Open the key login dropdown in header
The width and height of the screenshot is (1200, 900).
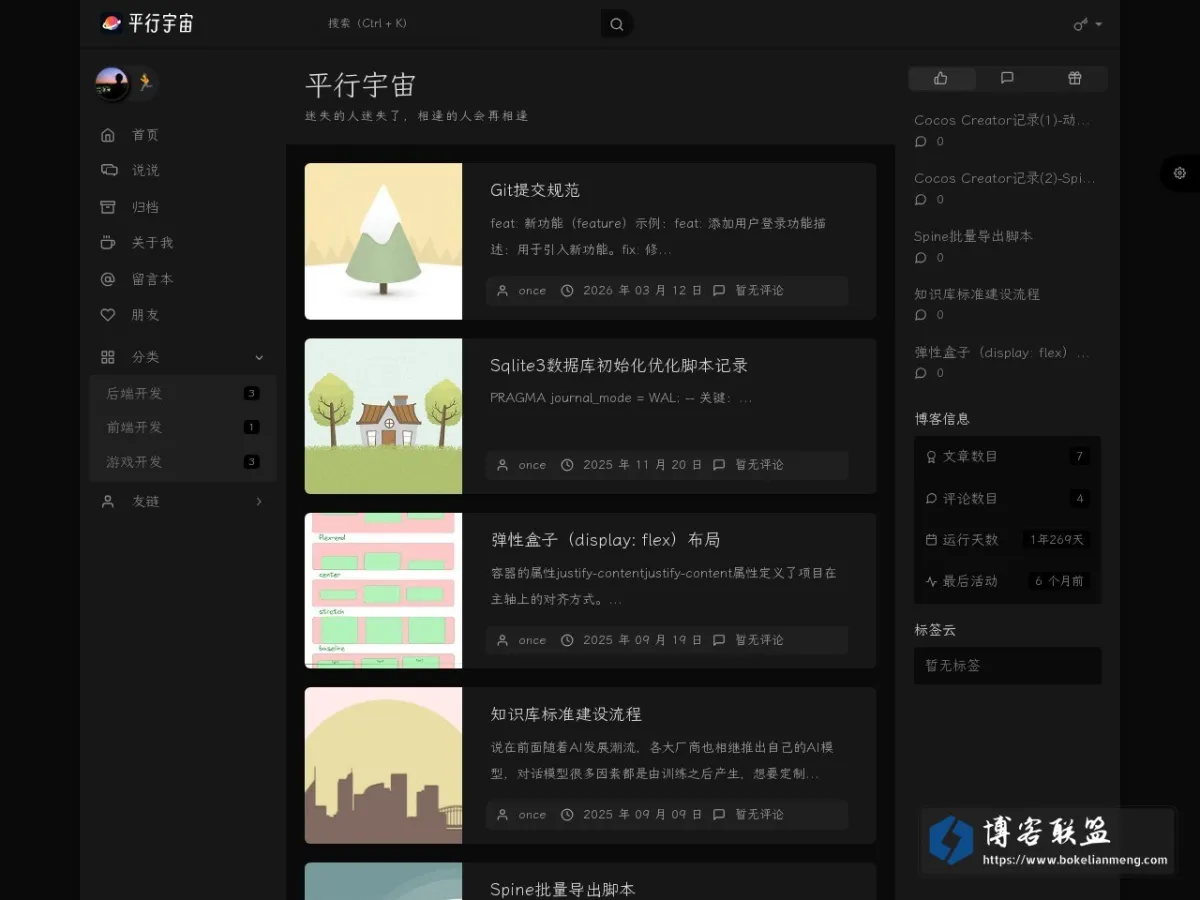(x=1087, y=24)
